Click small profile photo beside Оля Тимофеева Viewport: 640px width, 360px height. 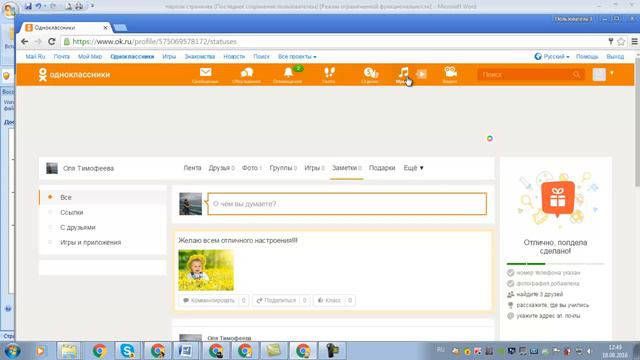click(52, 168)
